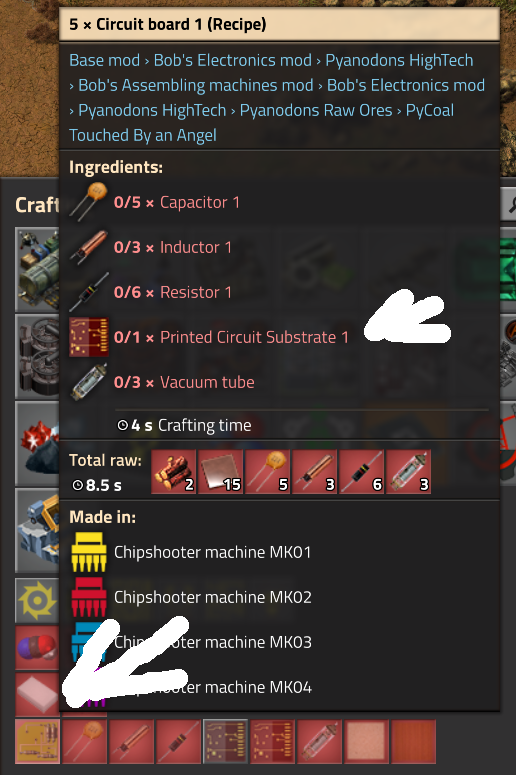516x775 pixels.
Task: Click the highlighted grey circuit substrate slot
Action: tap(225, 741)
